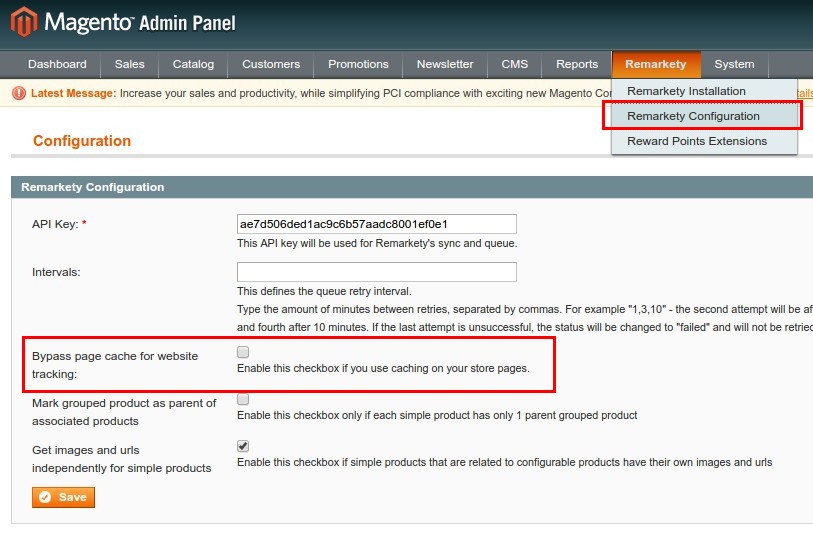Click the Configuration page heading

click(x=82, y=141)
